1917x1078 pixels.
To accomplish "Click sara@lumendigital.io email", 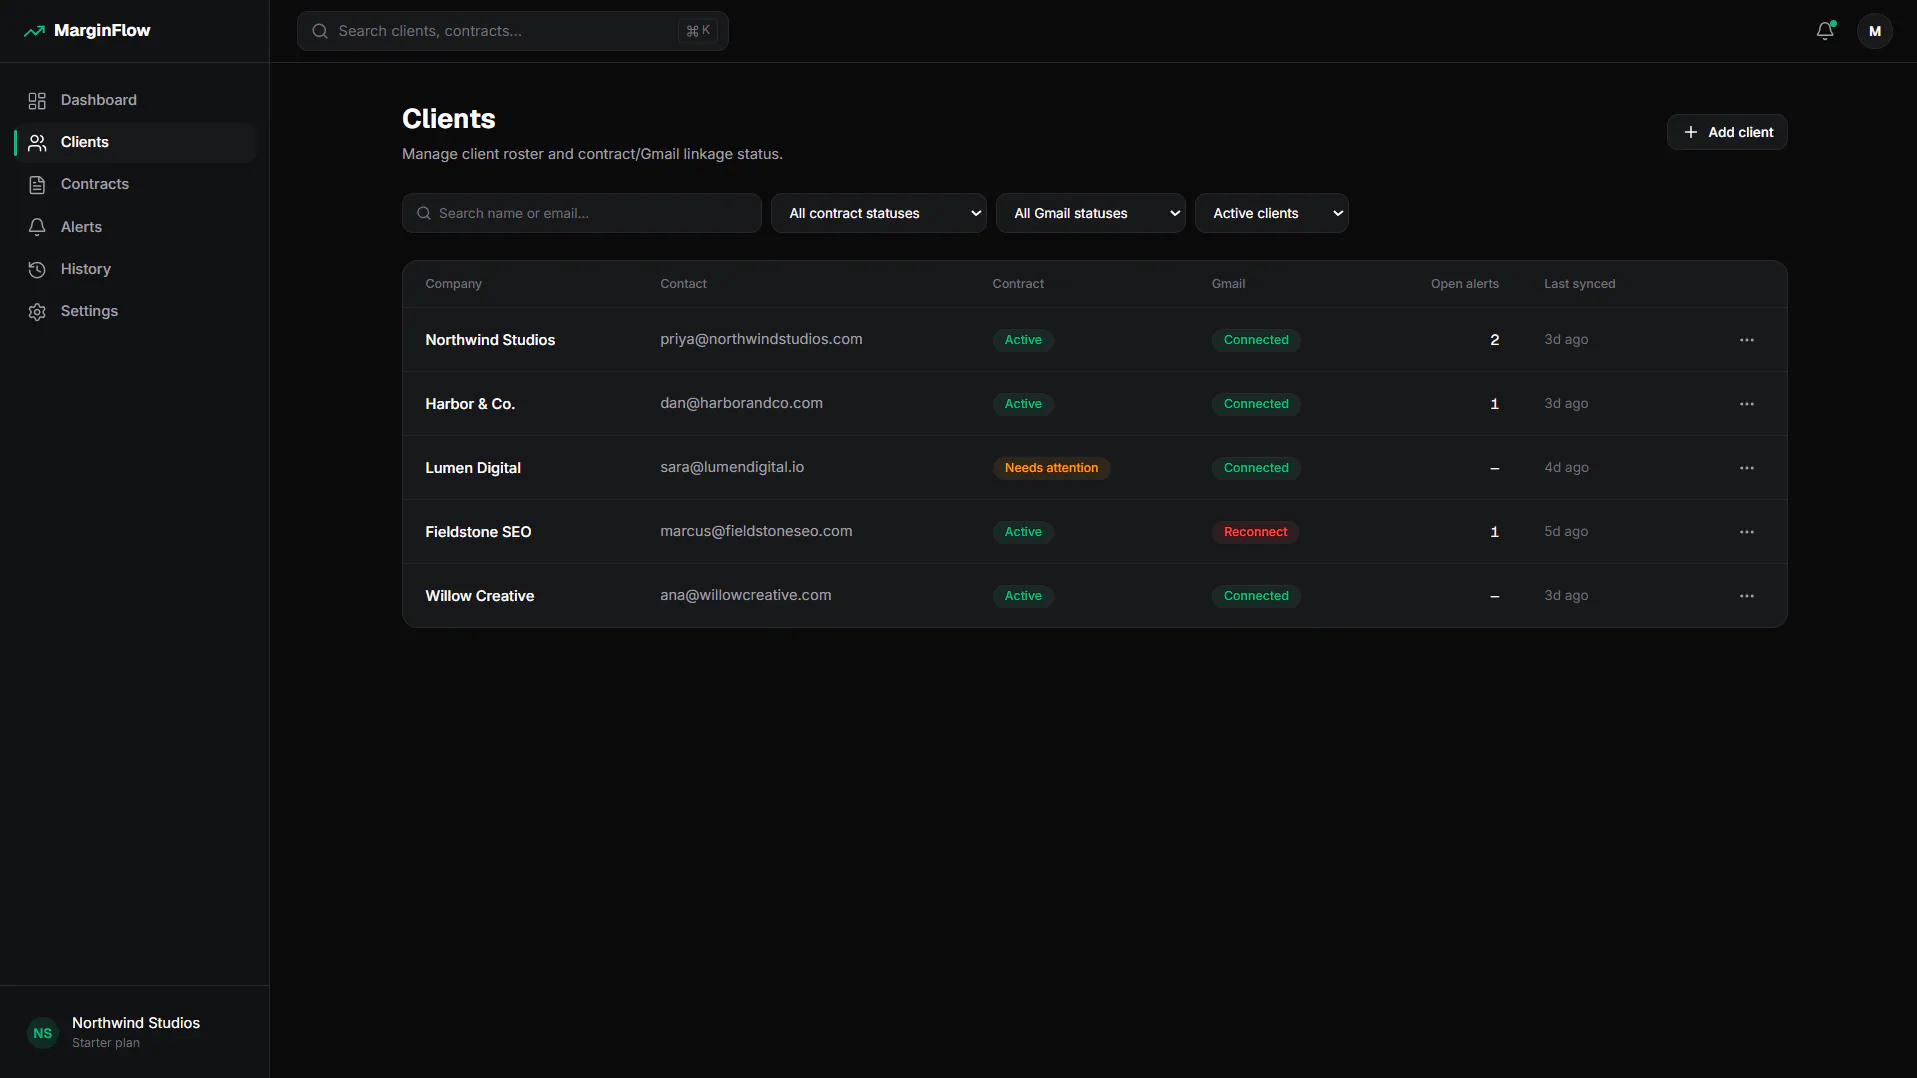I will coord(732,467).
